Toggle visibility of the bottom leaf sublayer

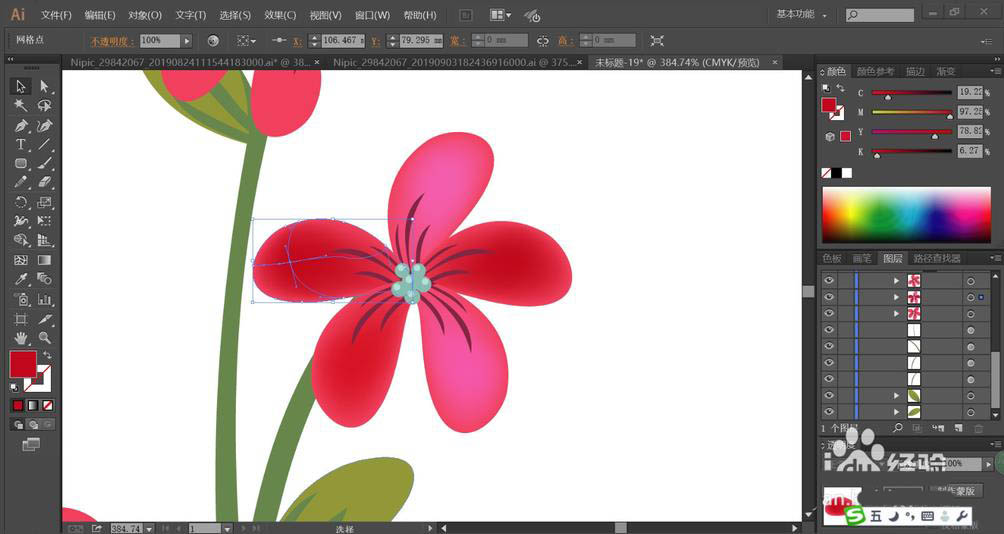point(829,412)
